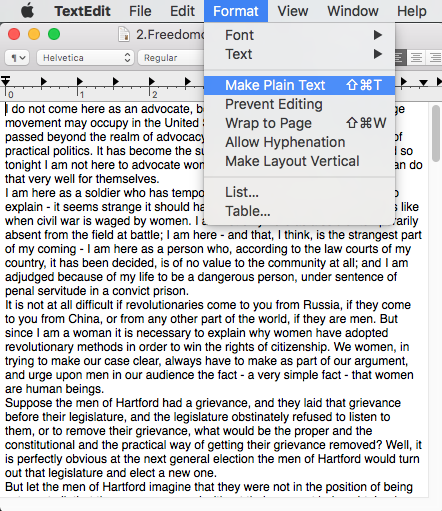Select the right-align text icon
The width and height of the screenshot is (442, 511).
(435, 58)
